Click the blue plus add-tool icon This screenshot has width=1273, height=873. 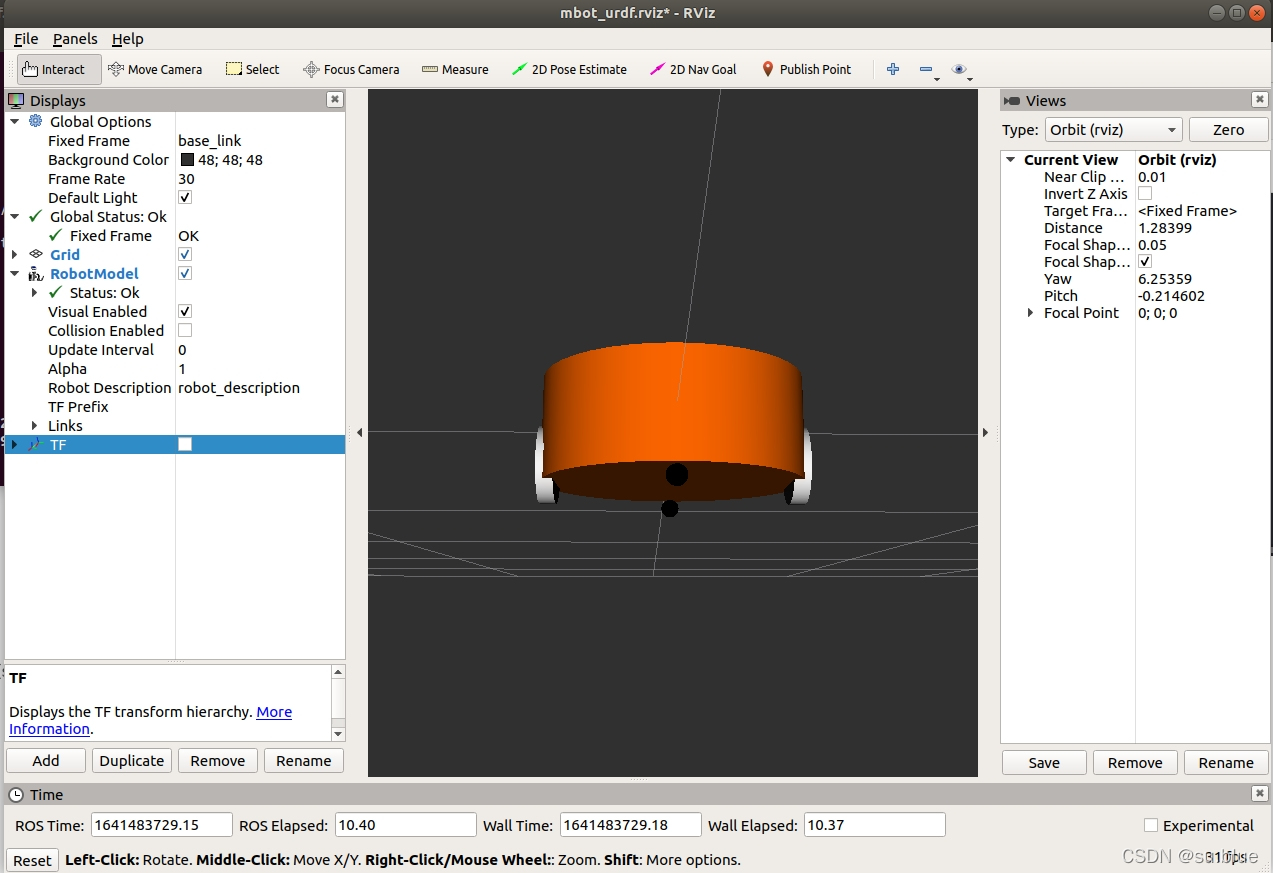click(x=893, y=69)
